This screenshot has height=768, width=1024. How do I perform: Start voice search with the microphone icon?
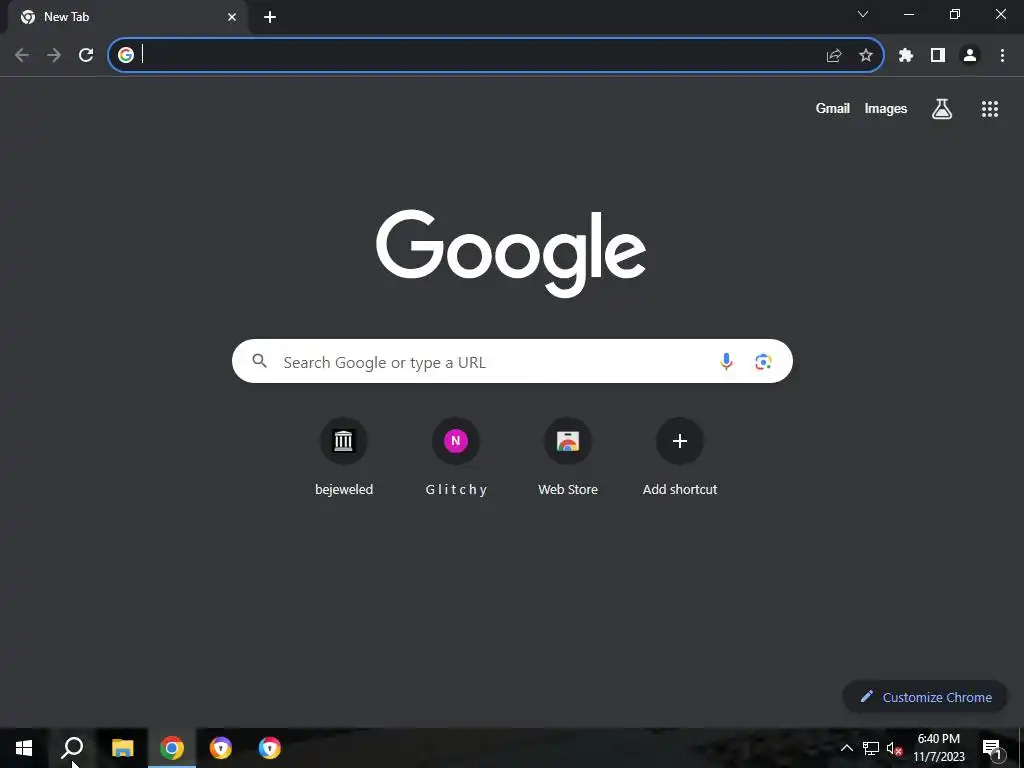(x=726, y=361)
